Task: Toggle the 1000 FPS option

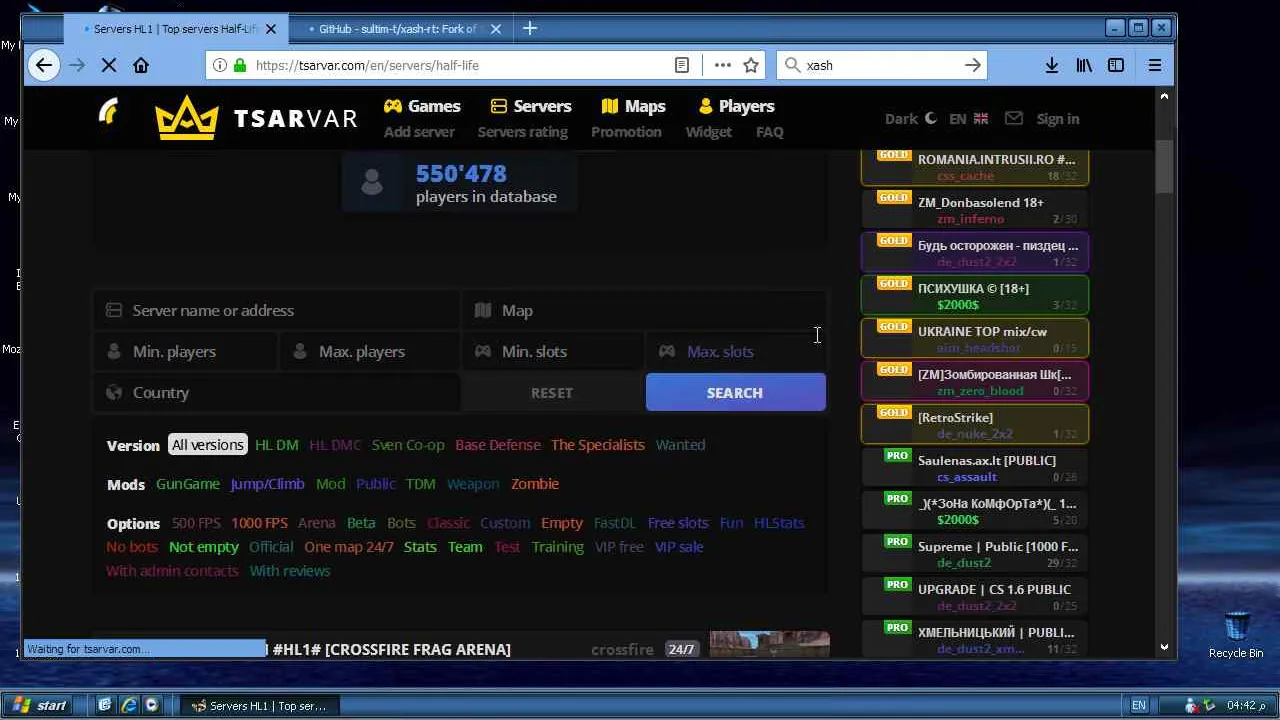Action: point(259,523)
